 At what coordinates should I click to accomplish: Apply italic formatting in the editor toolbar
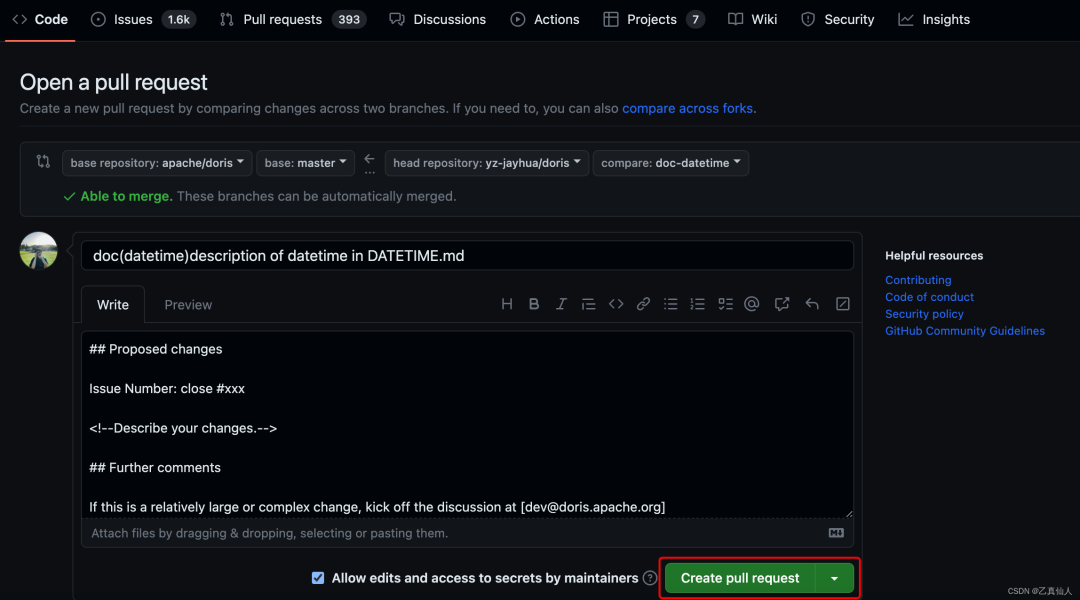click(x=561, y=304)
